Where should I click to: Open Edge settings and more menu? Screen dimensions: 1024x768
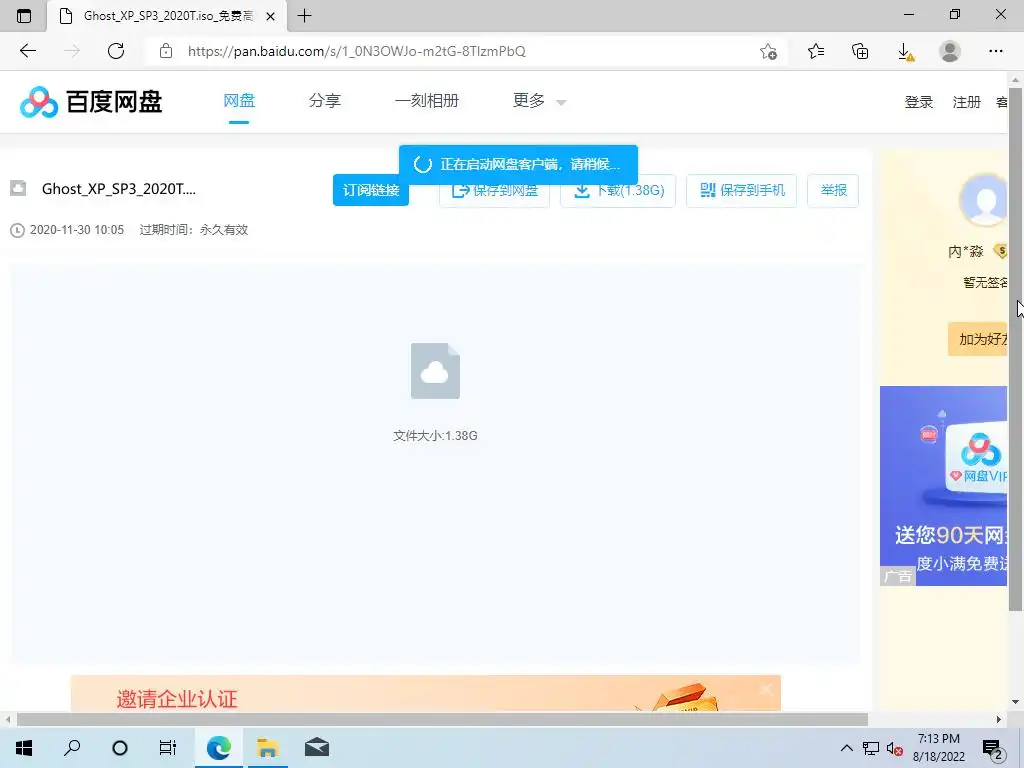point(995,51)
